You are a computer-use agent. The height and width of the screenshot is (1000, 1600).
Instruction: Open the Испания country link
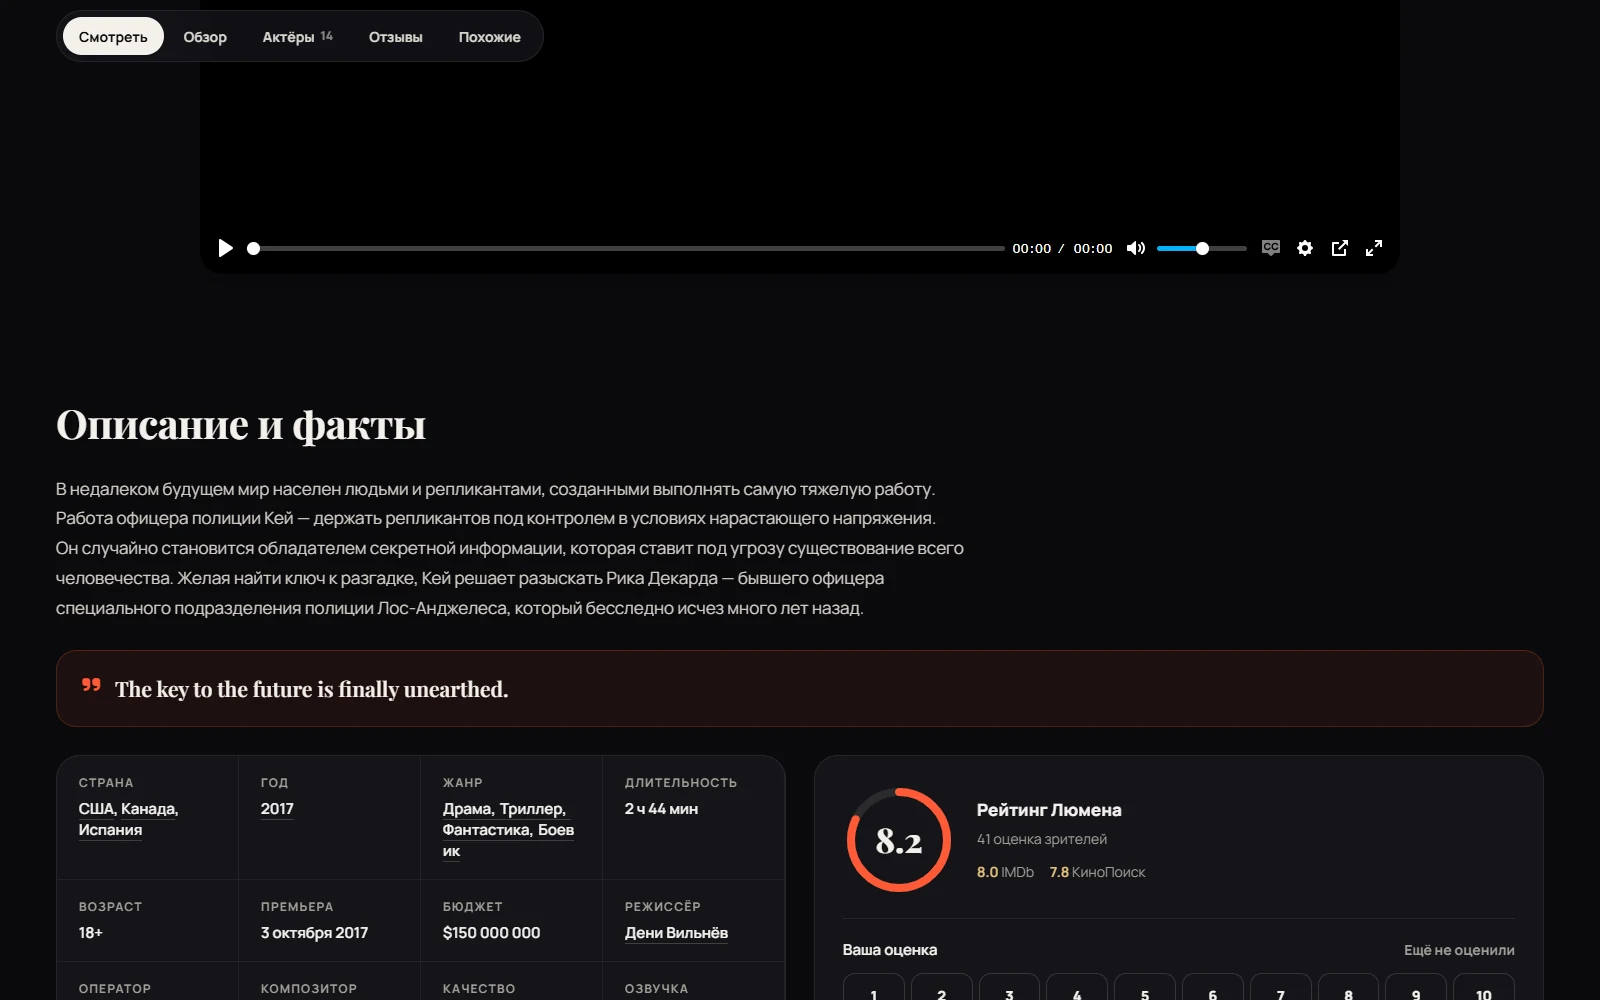coord(110,830)
